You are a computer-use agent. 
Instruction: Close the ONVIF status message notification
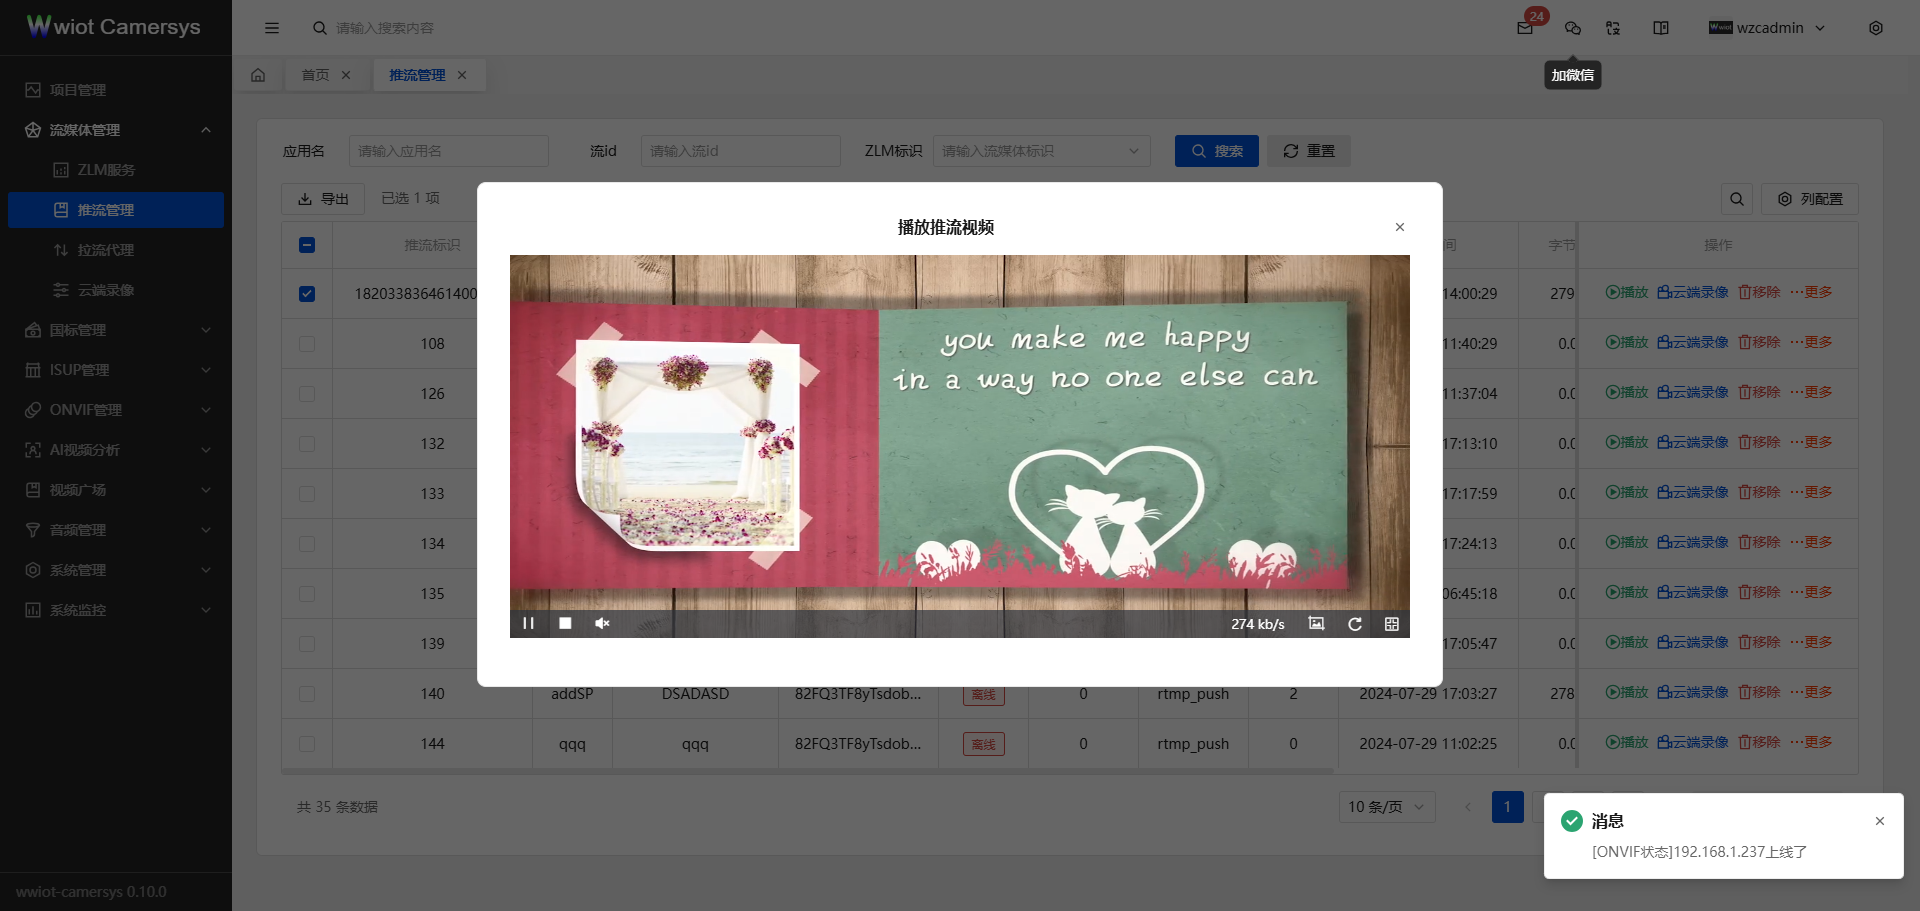pyautogui.click(x=1879, y=821)
